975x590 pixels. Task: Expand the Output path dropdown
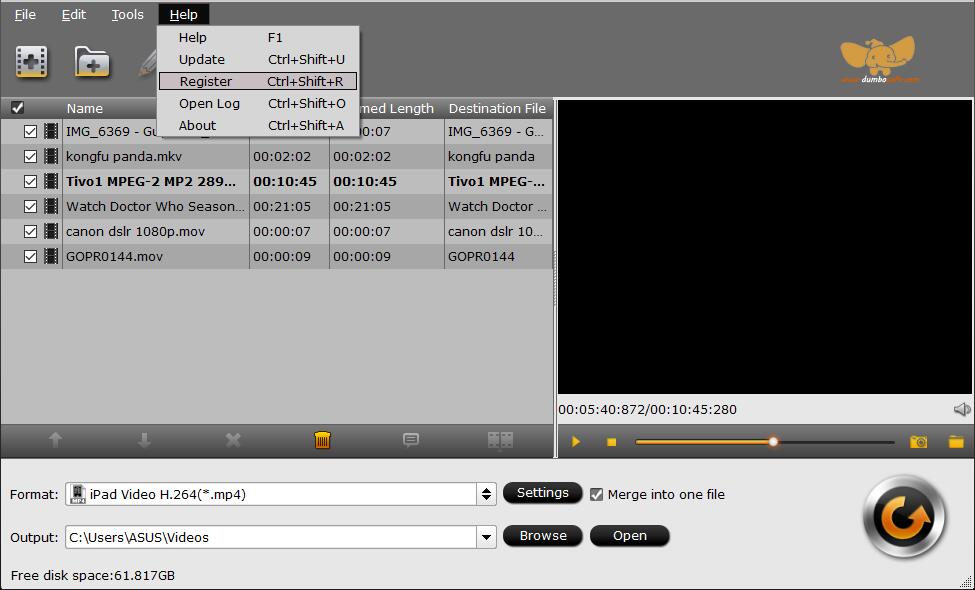click(486, 537)
